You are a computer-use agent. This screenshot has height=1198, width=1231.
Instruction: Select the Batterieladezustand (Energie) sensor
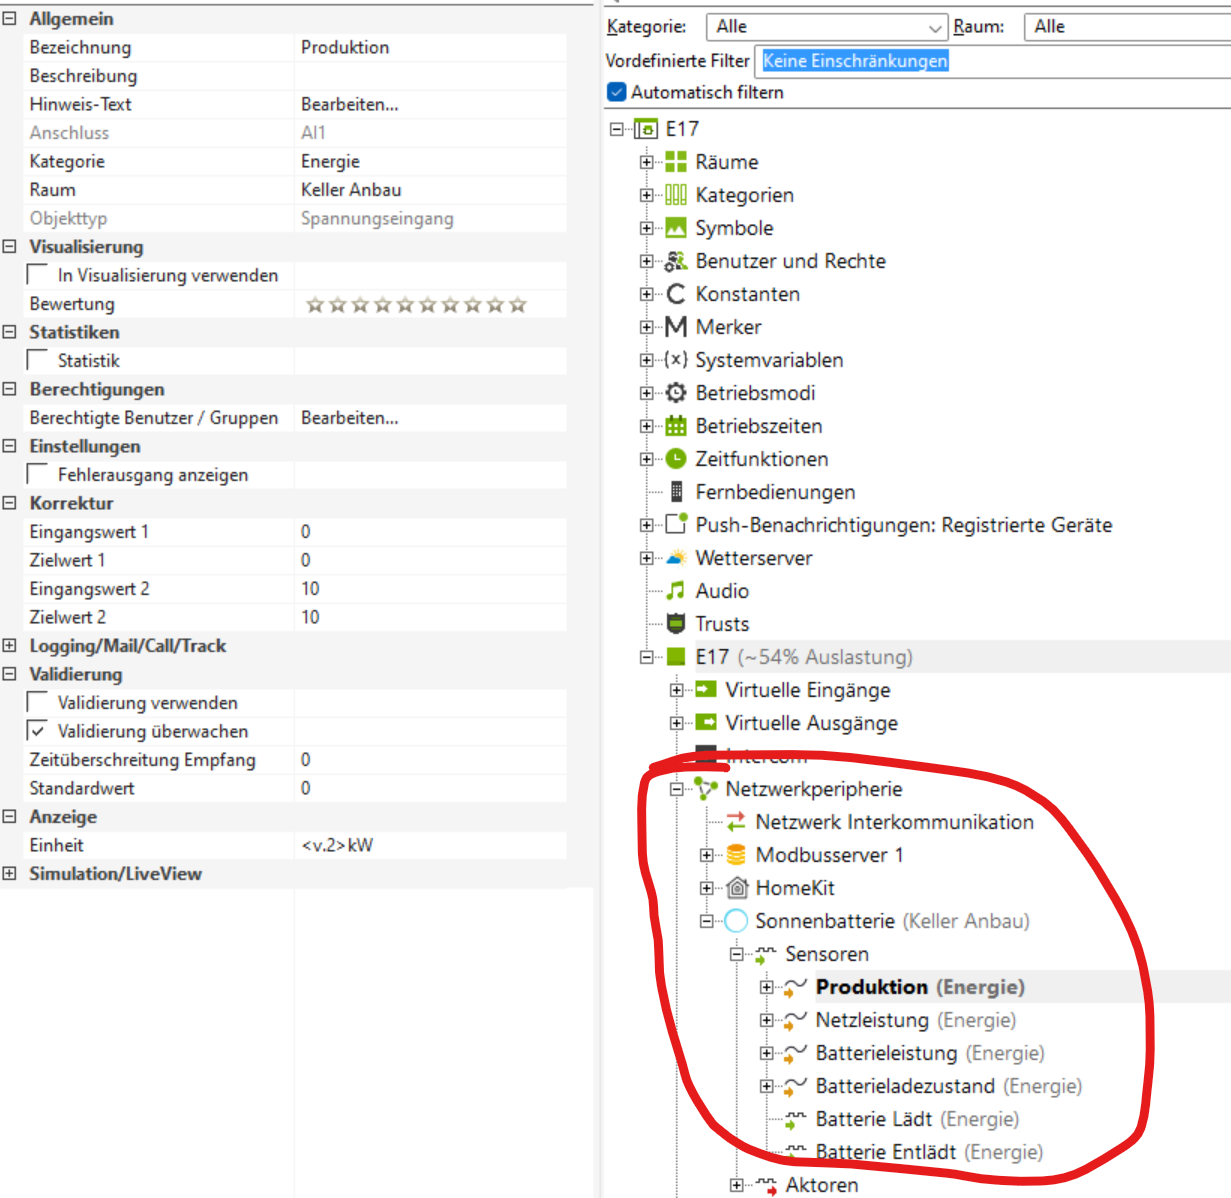coord(948,1086)
